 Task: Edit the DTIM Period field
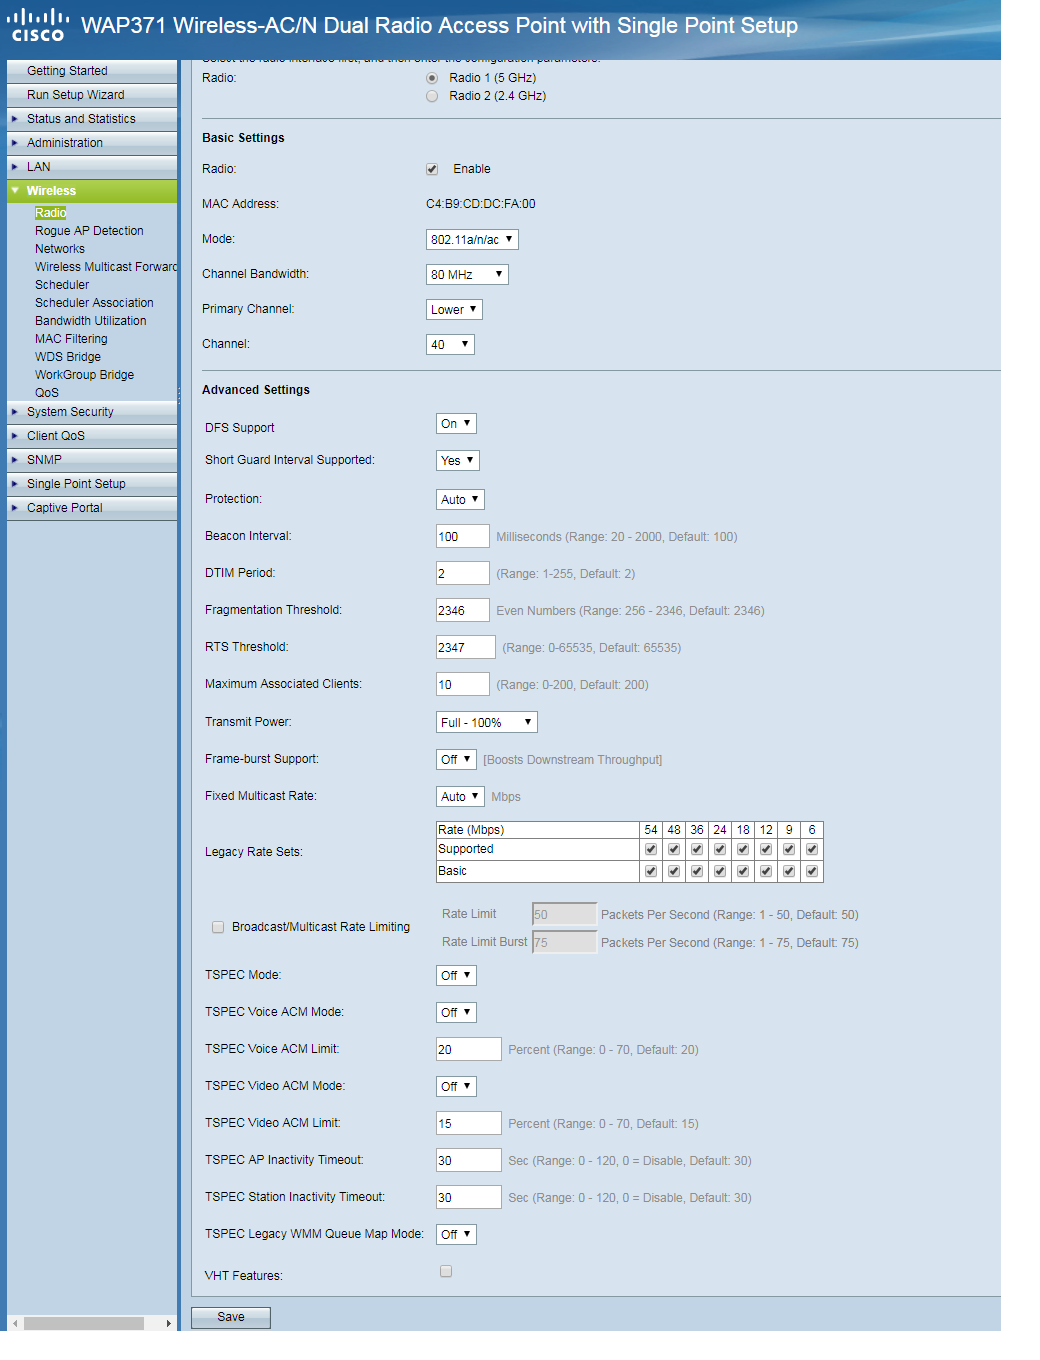click(x=463, y=574)
